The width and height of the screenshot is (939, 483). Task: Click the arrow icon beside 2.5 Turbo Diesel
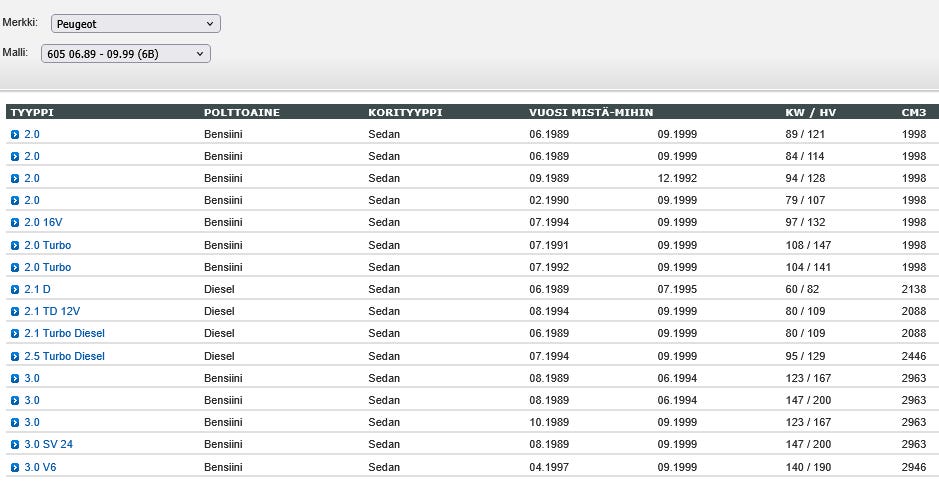(15, 357)
